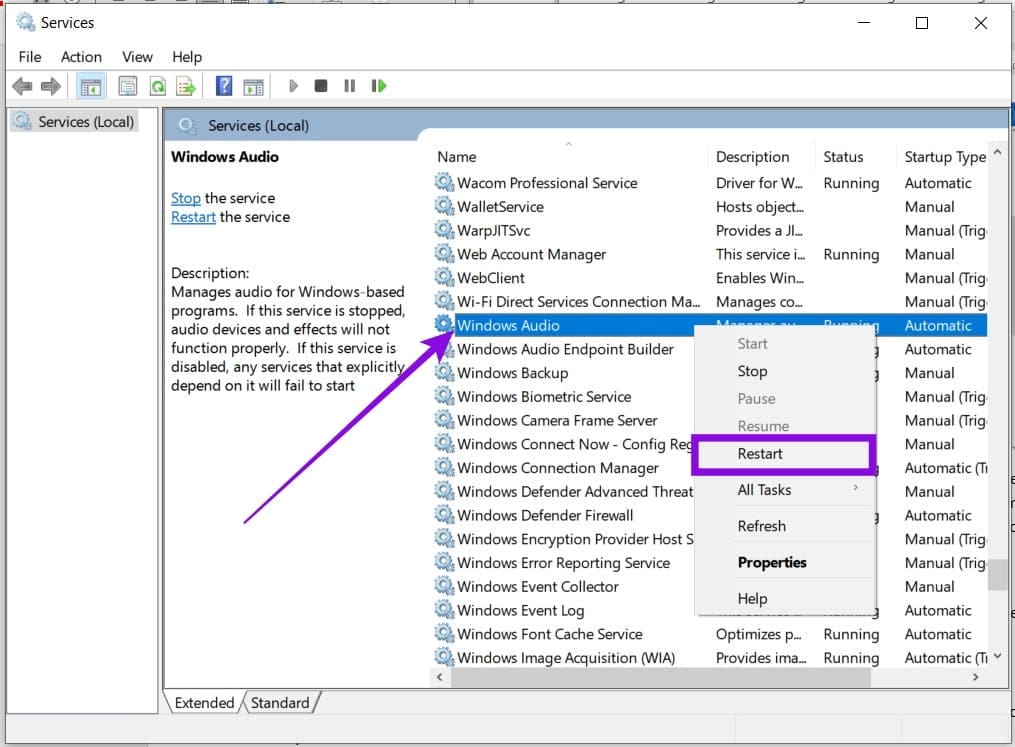Click gear icon beside WarpJITSvc
Image resolution: width=1015 pixels, height=747 pixels.
click(x=444, y=230)
